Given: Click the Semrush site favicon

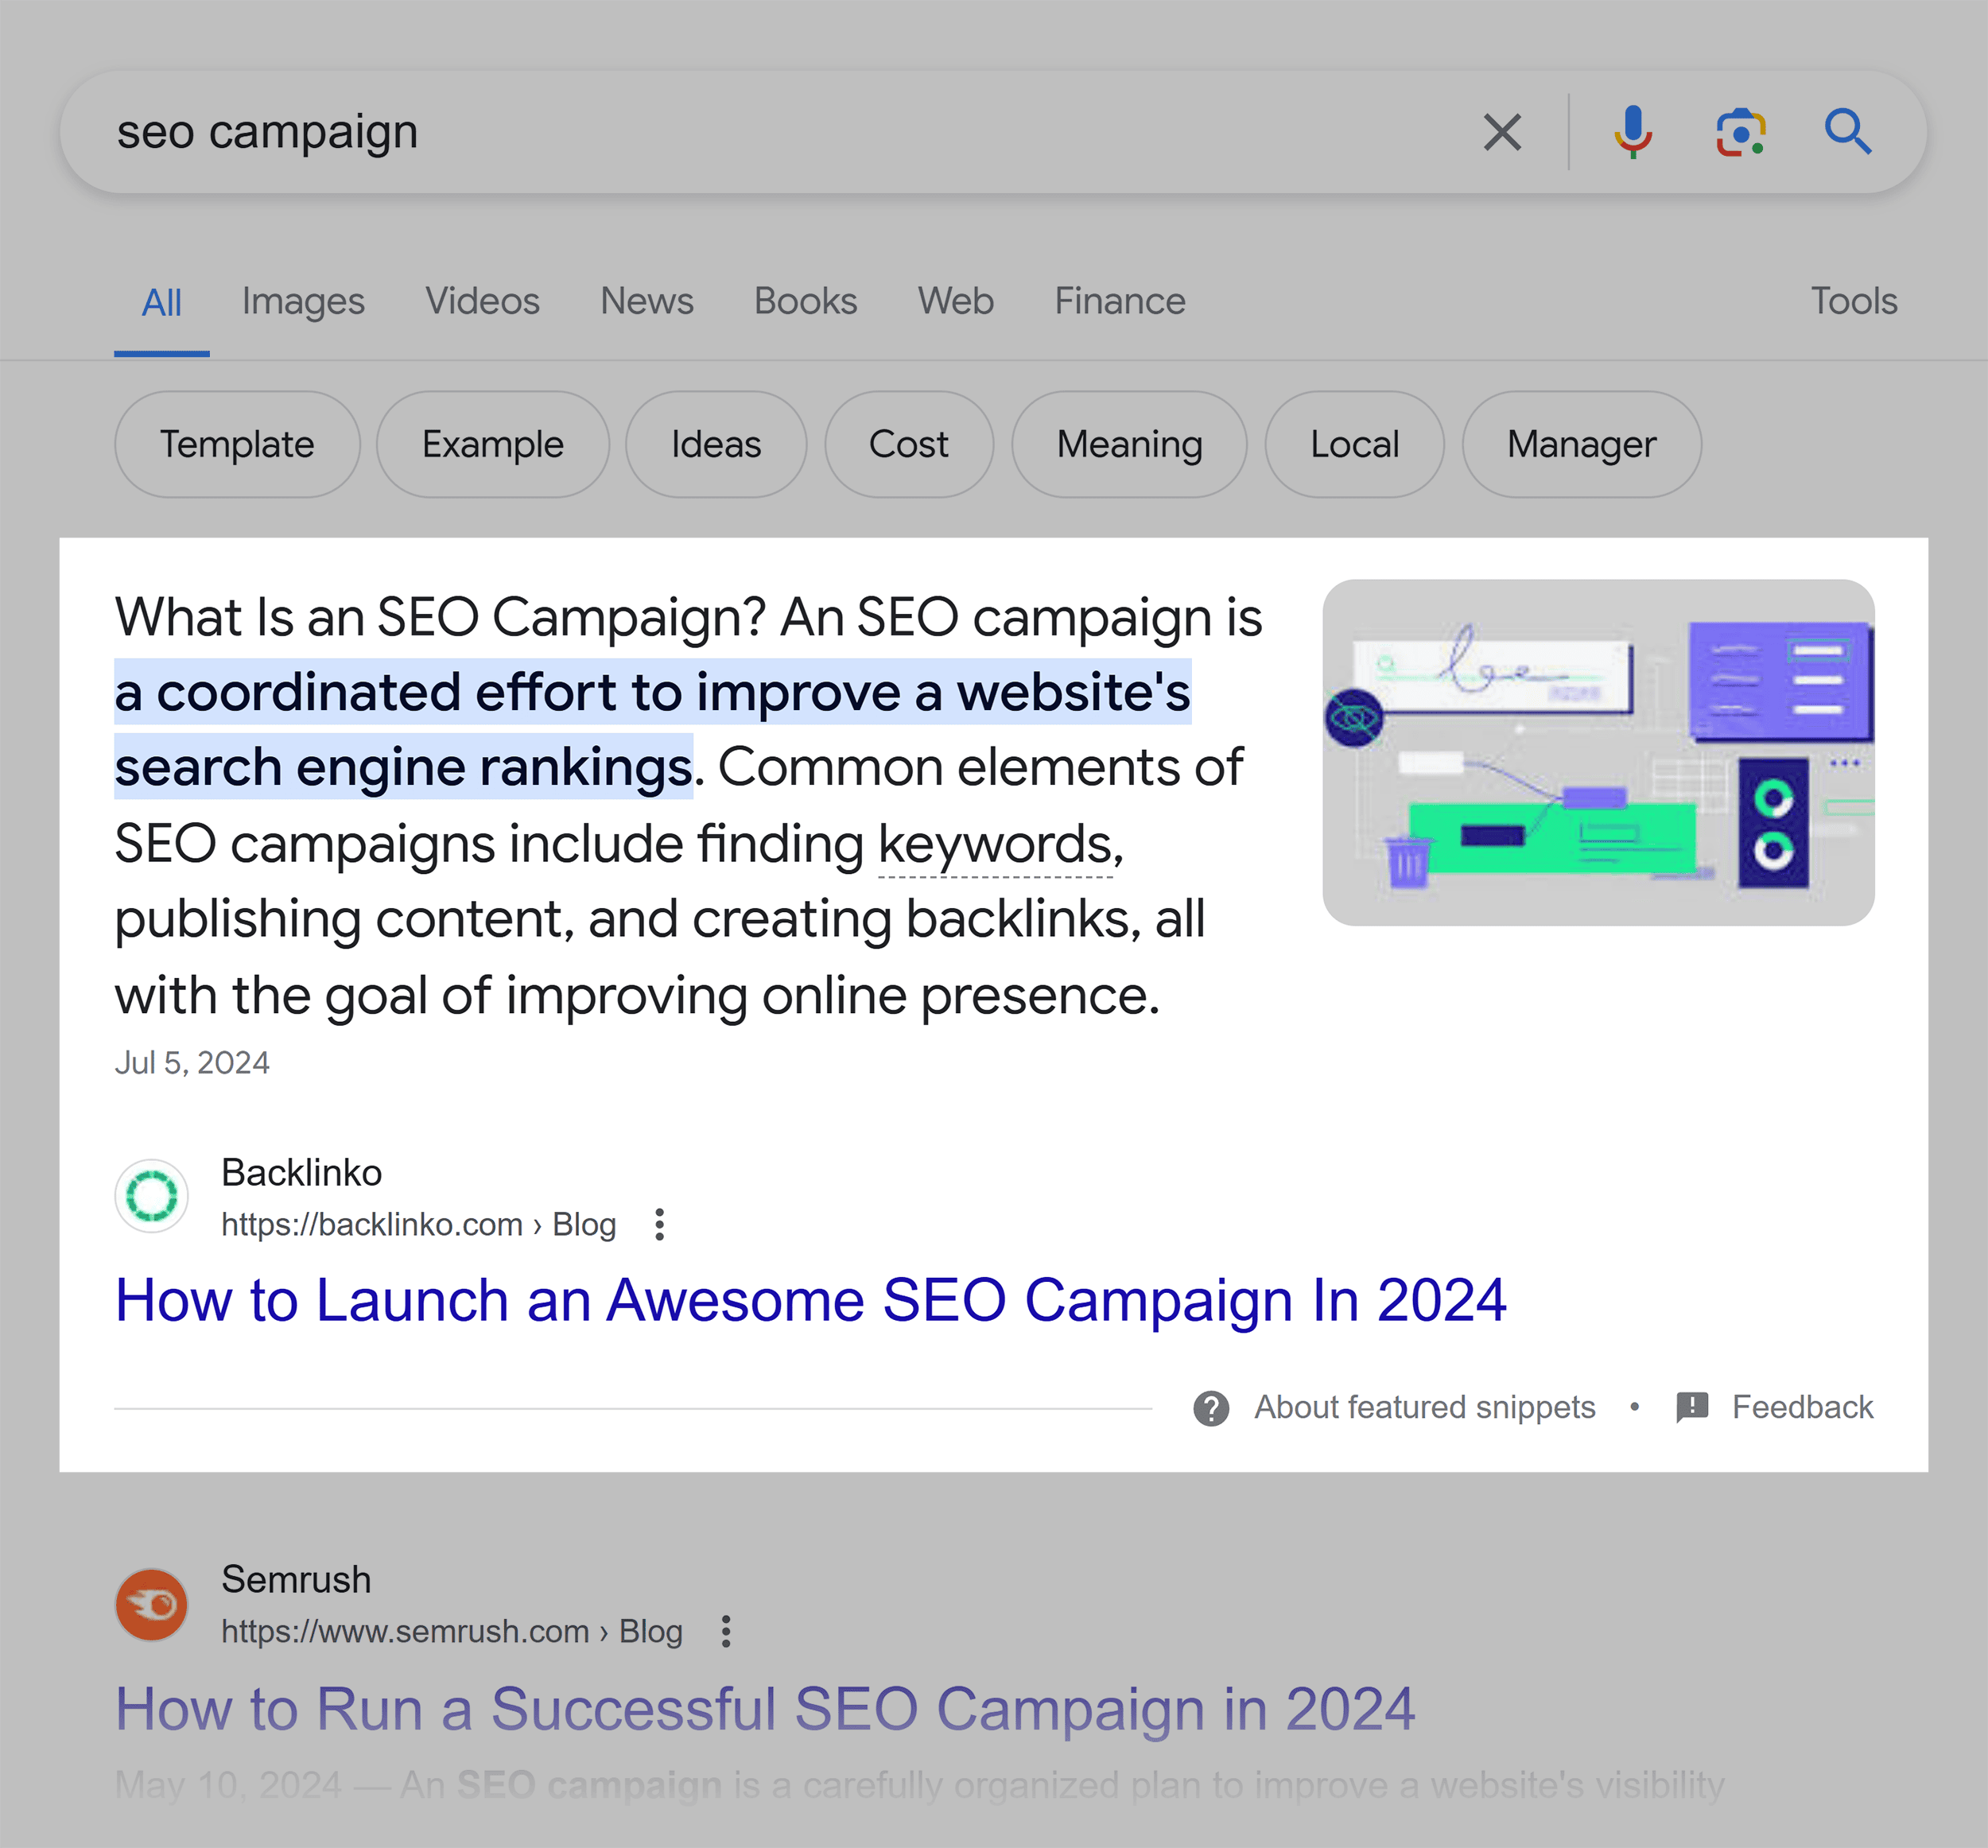Looking at the screenshot, I should click(152, 1604).
